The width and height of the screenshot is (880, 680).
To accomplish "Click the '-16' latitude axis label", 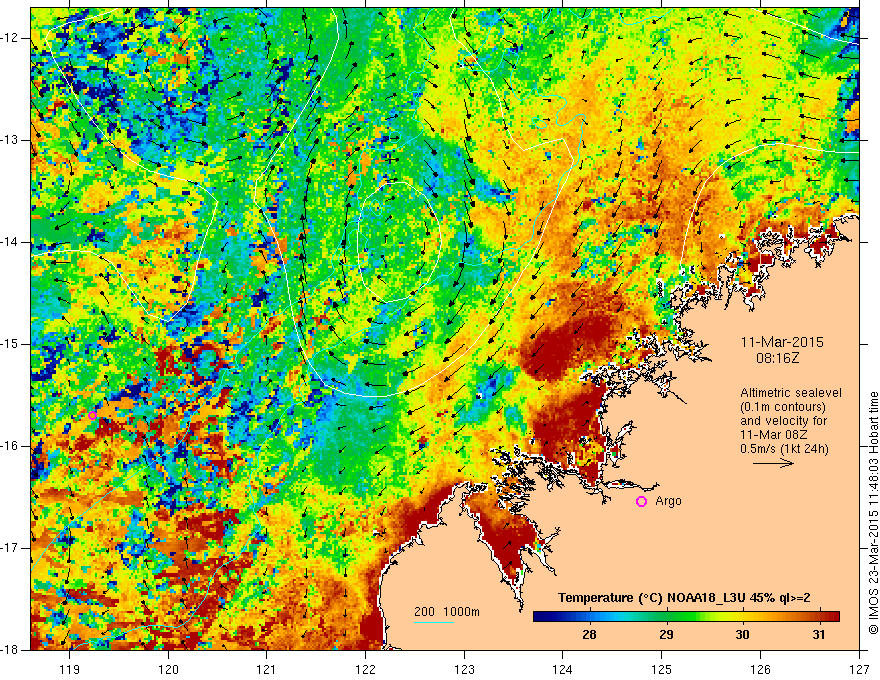I will [10, 446].
